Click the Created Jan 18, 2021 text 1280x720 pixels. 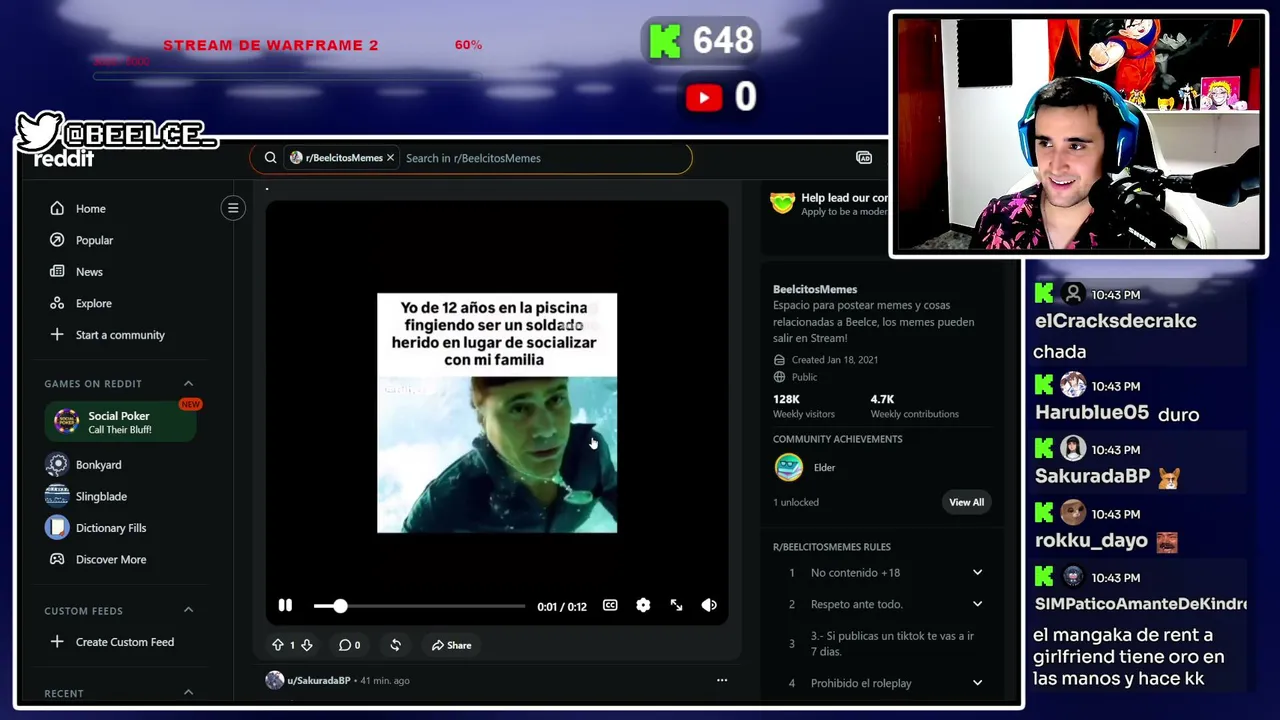pos(835,360)
